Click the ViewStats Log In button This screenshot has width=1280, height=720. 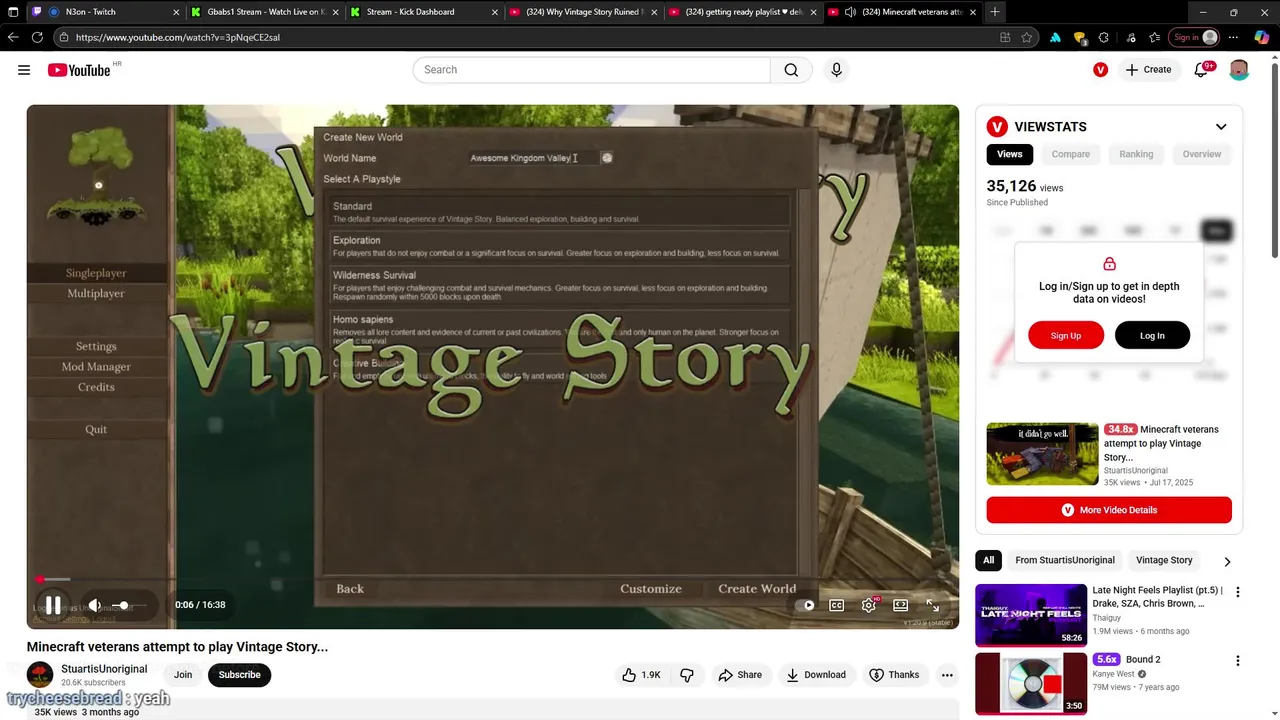click(x=1152, y=335)
